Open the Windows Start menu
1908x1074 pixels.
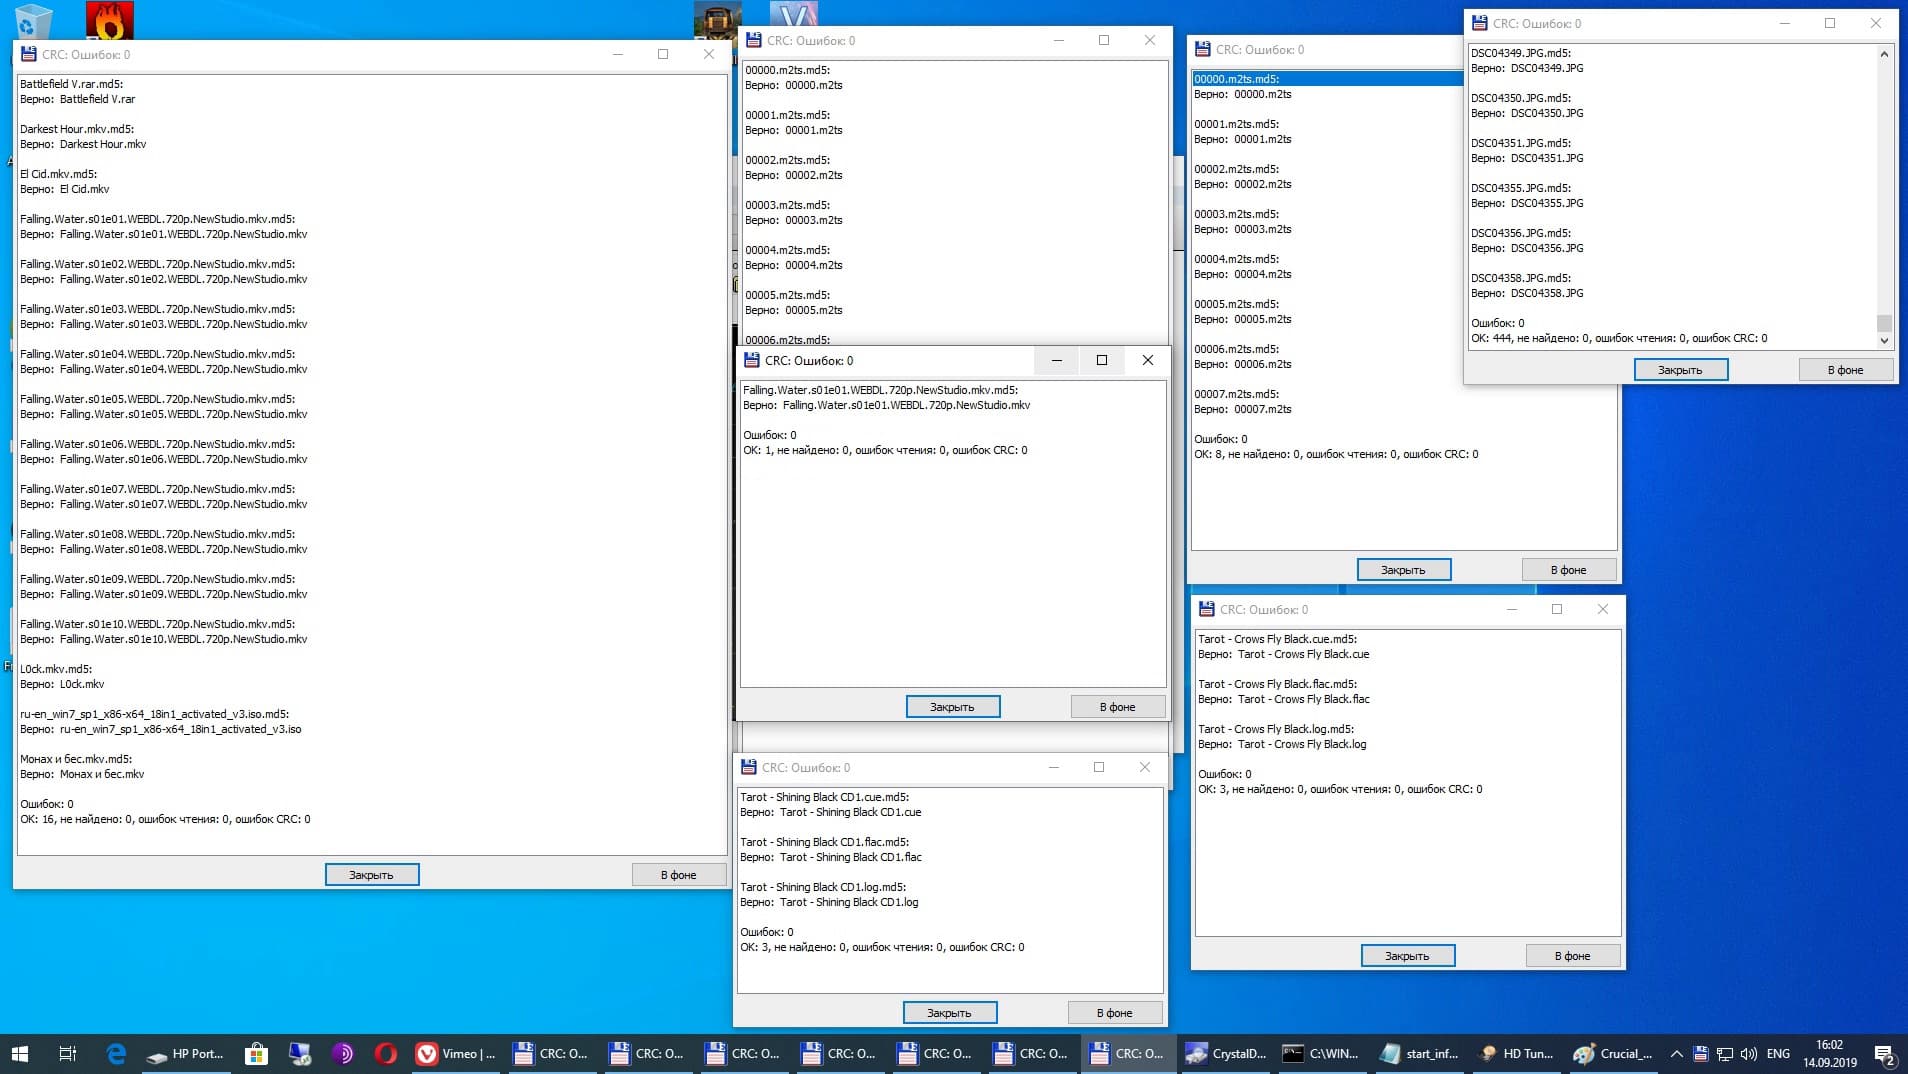point(20,1053)
